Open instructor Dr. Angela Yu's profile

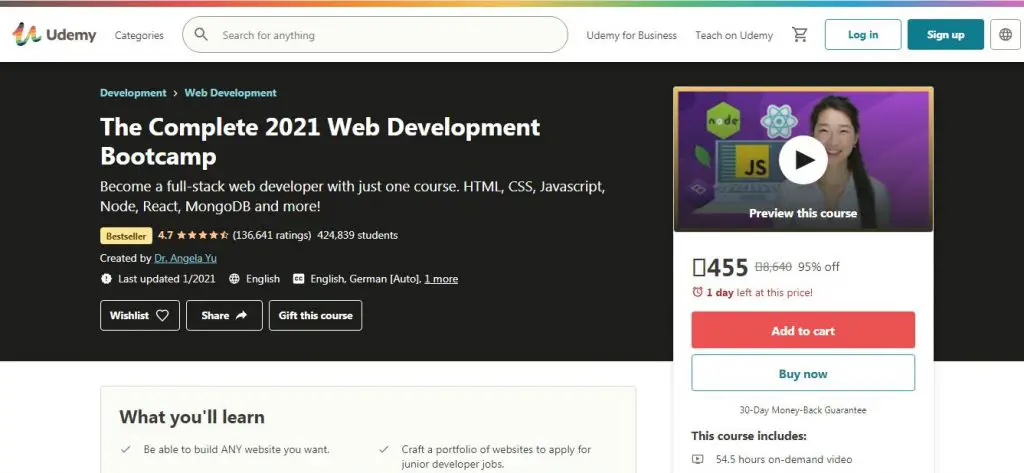click(x=186, y=258)
